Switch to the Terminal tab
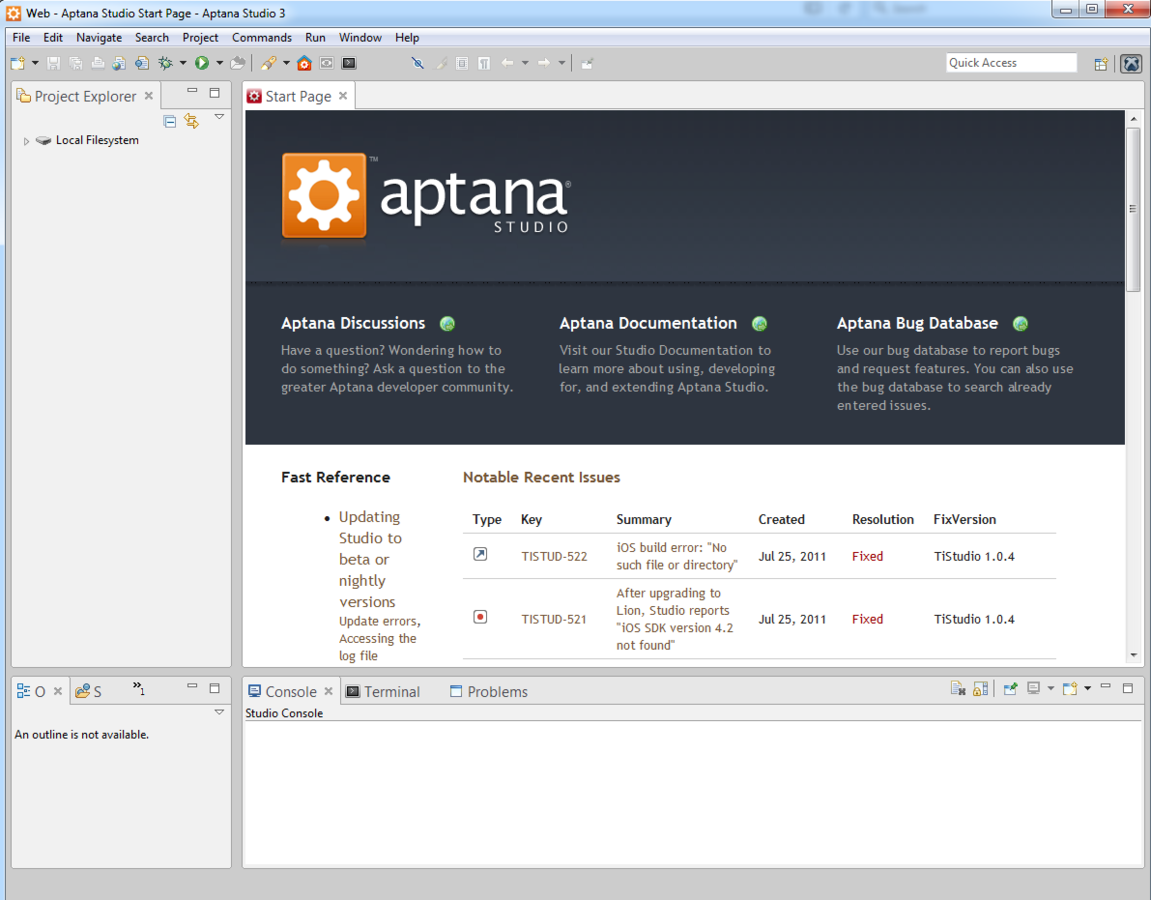 pos(383,692)
